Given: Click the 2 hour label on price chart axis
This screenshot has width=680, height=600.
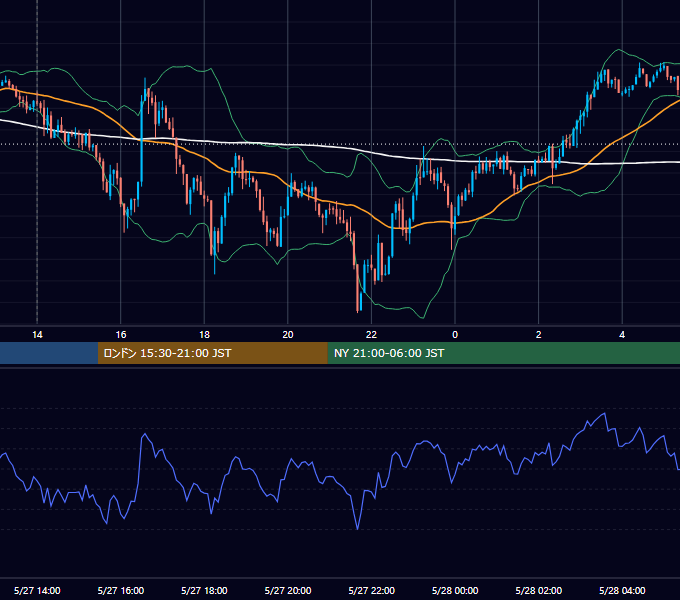Looking at the screenshot, I should (539, 335).
